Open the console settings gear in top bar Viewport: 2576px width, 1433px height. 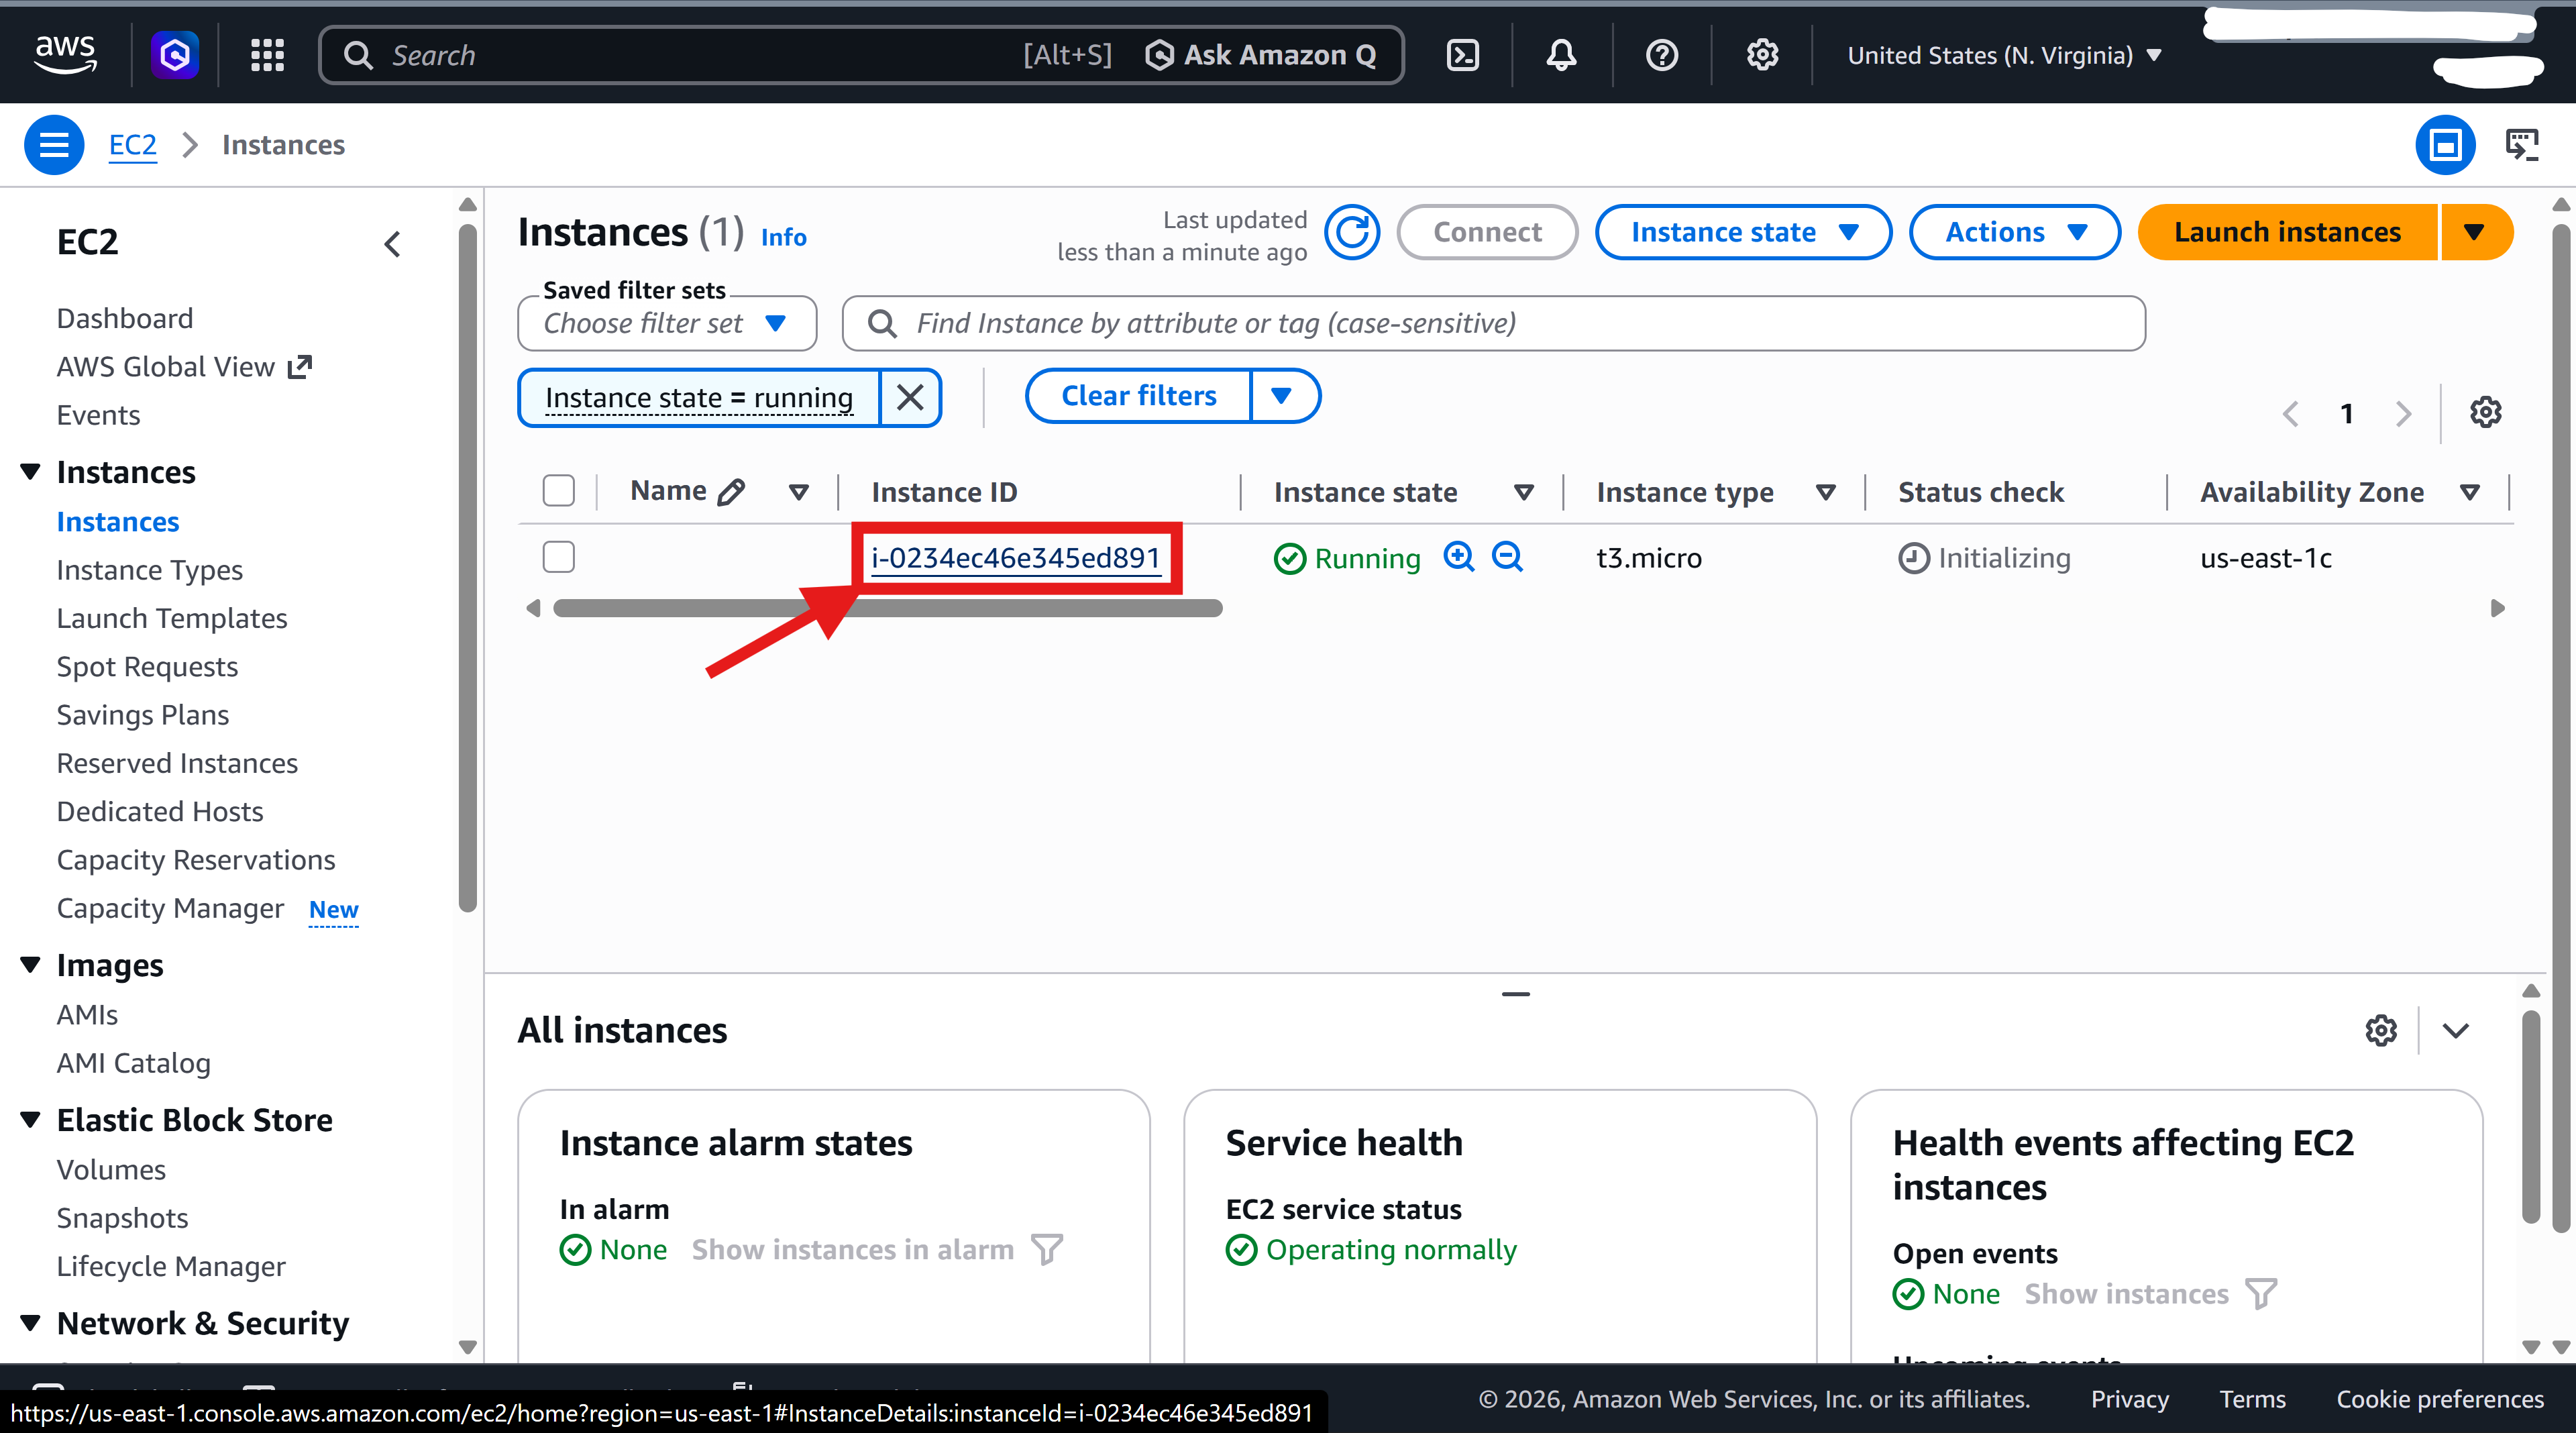(x=1762, y=54)
